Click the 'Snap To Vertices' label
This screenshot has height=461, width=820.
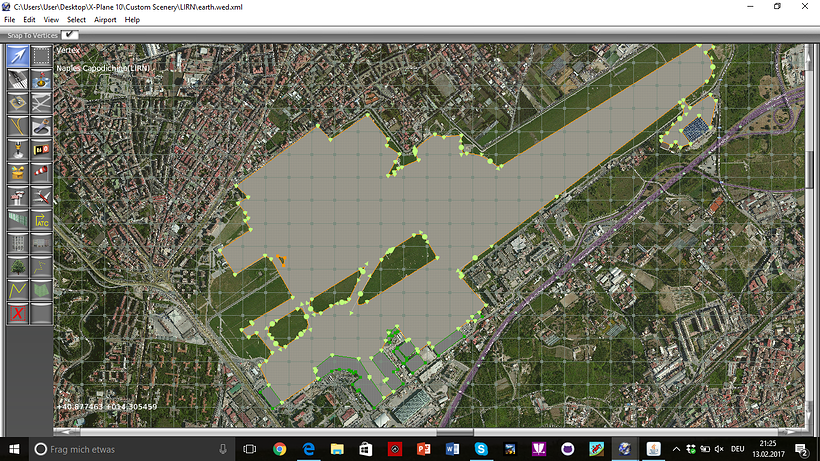click(32, 36)
